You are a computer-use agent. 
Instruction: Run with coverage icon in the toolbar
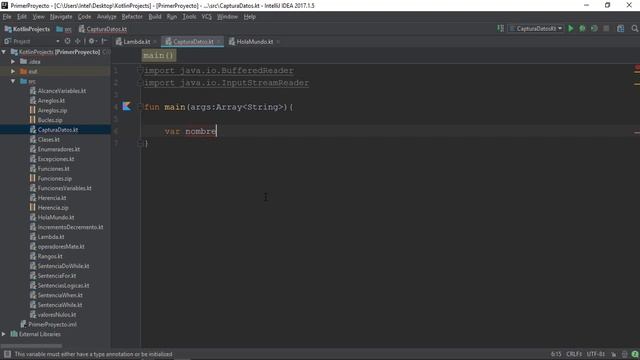(x=594, y=29)
